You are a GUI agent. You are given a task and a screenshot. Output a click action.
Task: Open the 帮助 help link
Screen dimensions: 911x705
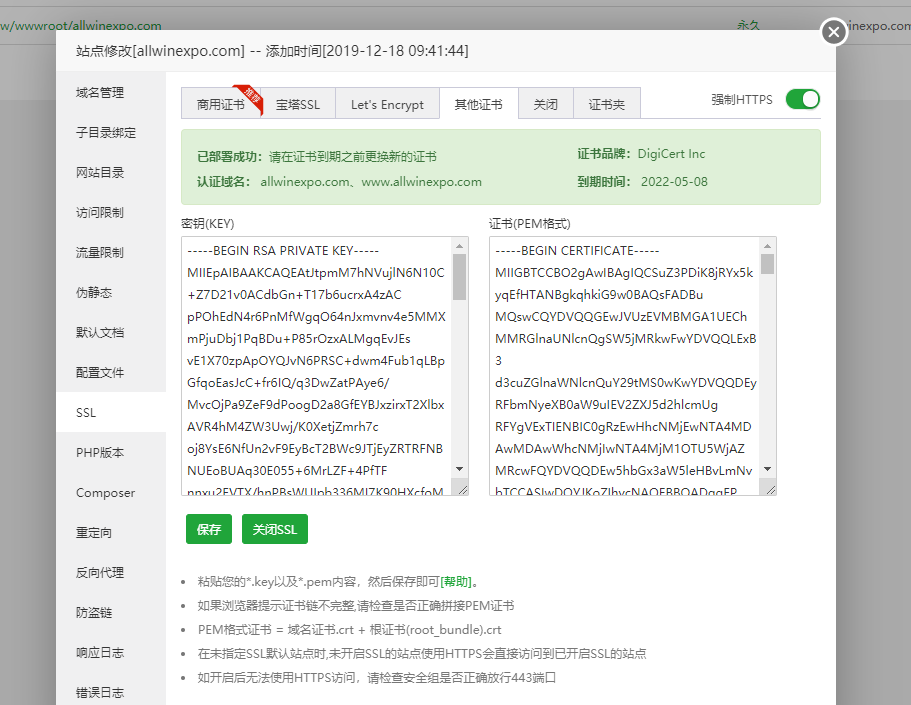[459, 582]
